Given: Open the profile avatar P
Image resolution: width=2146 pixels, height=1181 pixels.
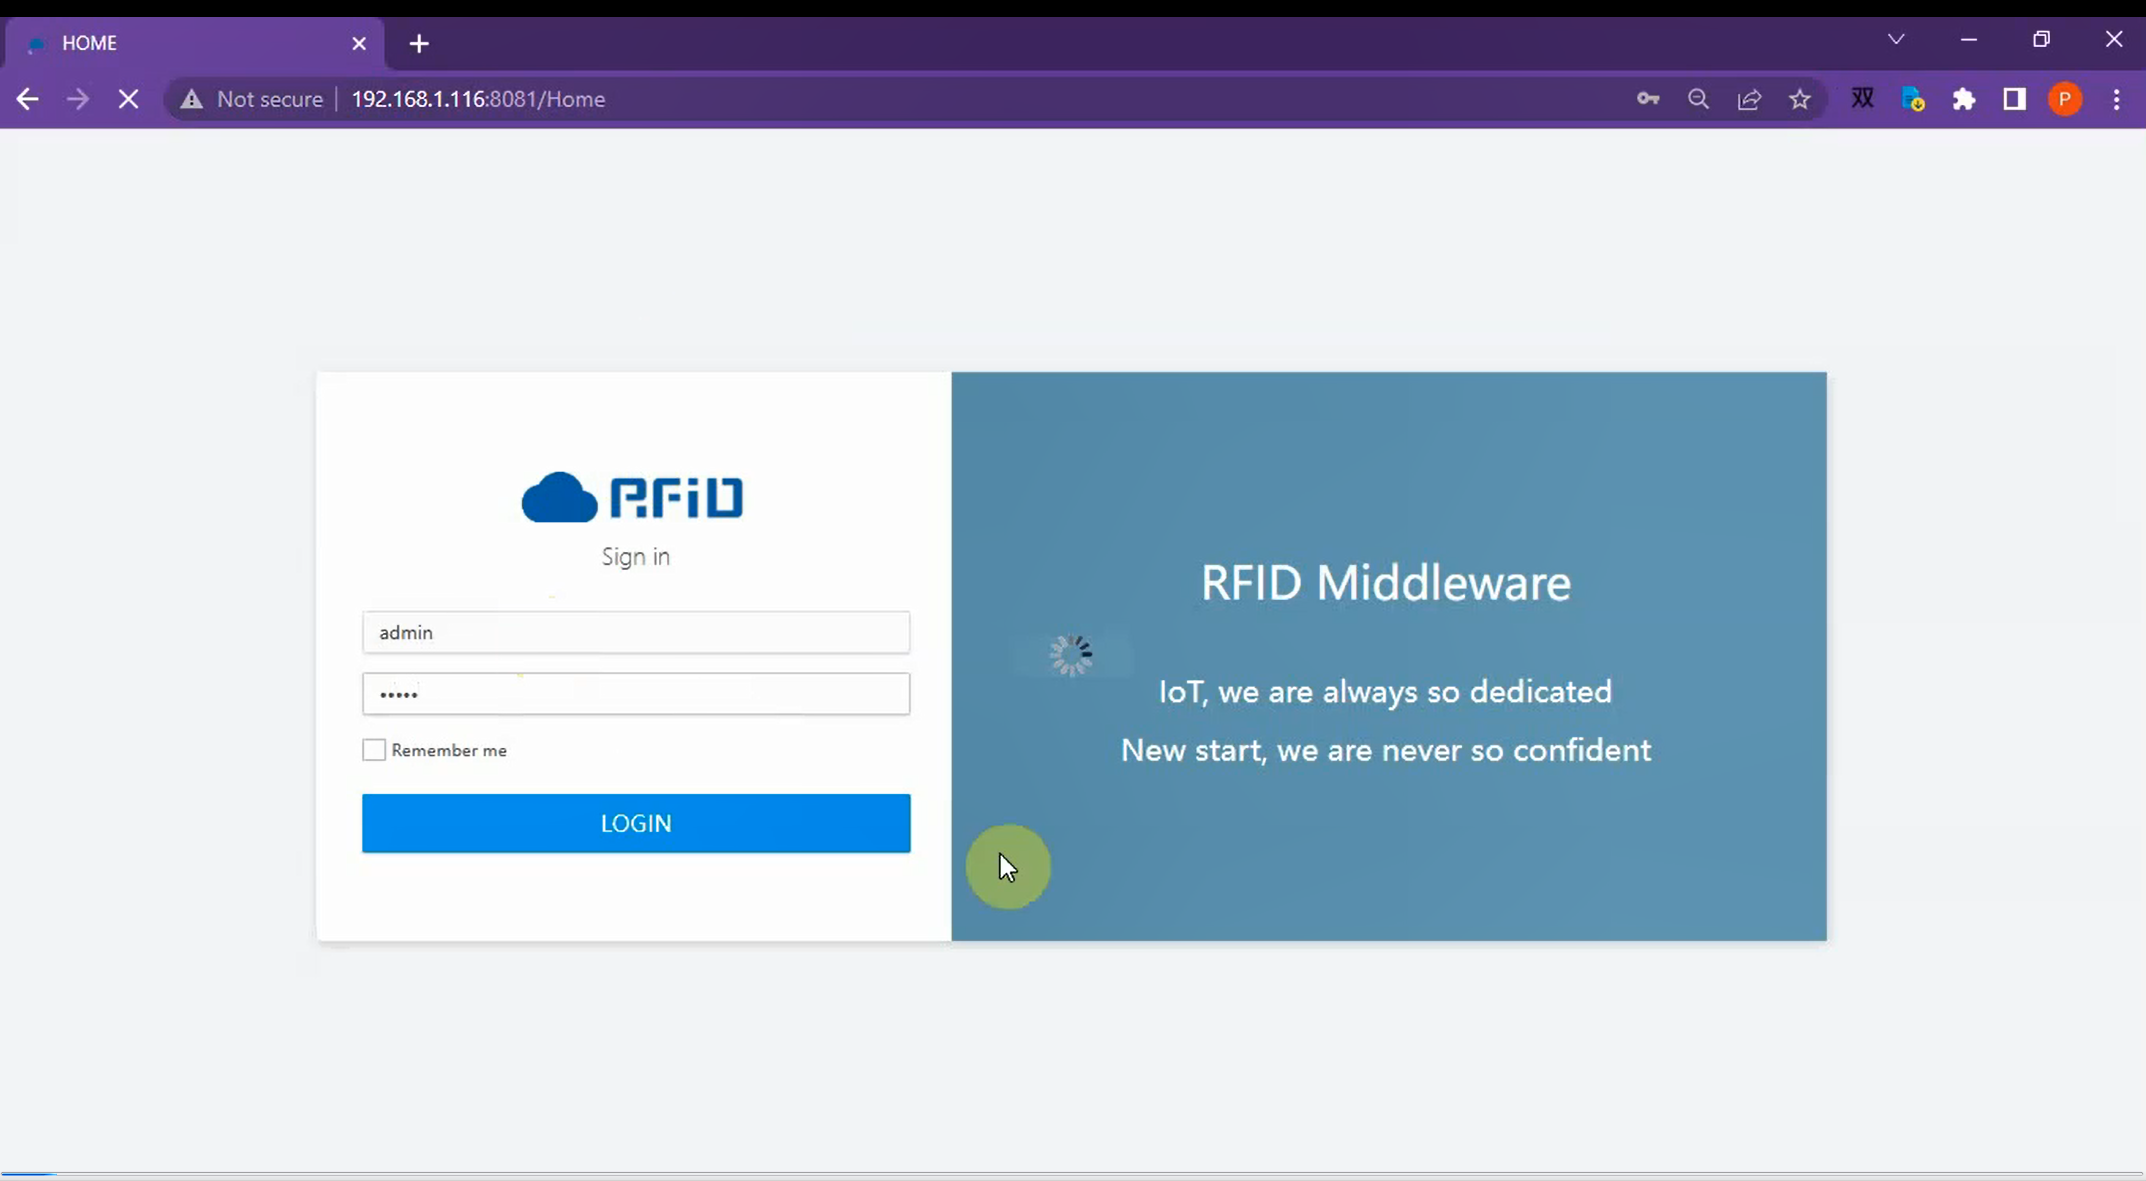Looking at the screenshot, I should pyautogui.click(x=2065, y=99).
